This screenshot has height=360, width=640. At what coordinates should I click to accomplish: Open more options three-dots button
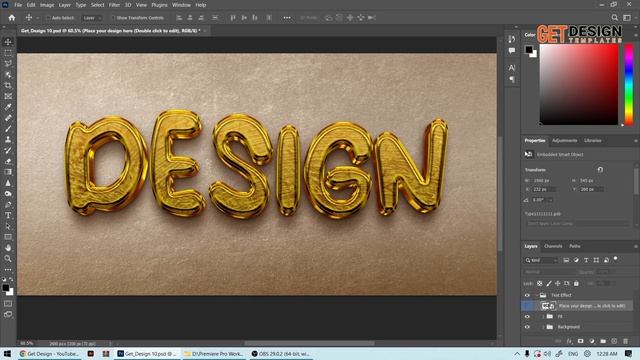pyautogui.click(x=287, y=18)
